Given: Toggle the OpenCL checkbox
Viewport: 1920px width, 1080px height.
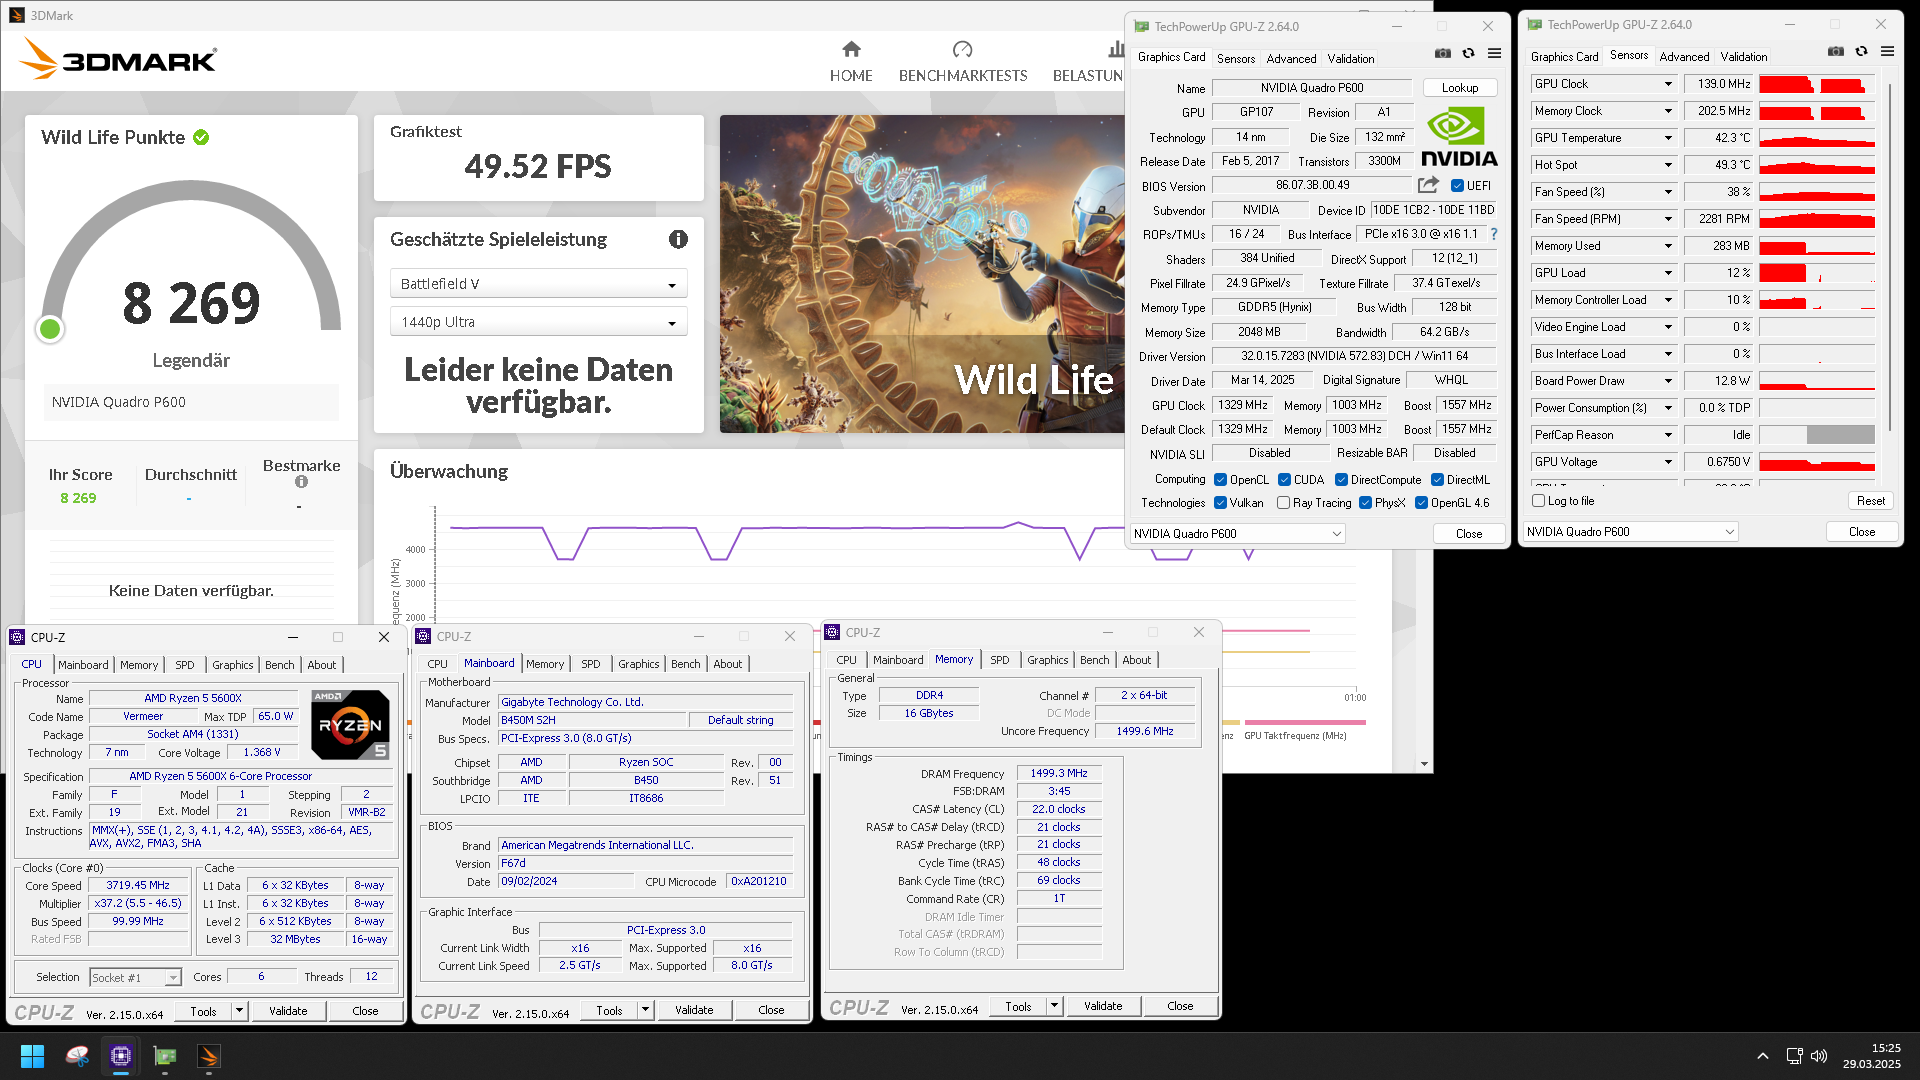Looking at the screenshot, I should [x=1220, y=480].
